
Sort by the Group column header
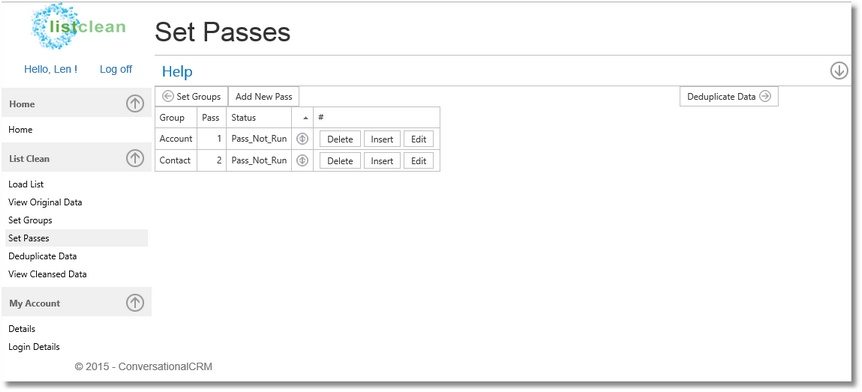(176, 118)
